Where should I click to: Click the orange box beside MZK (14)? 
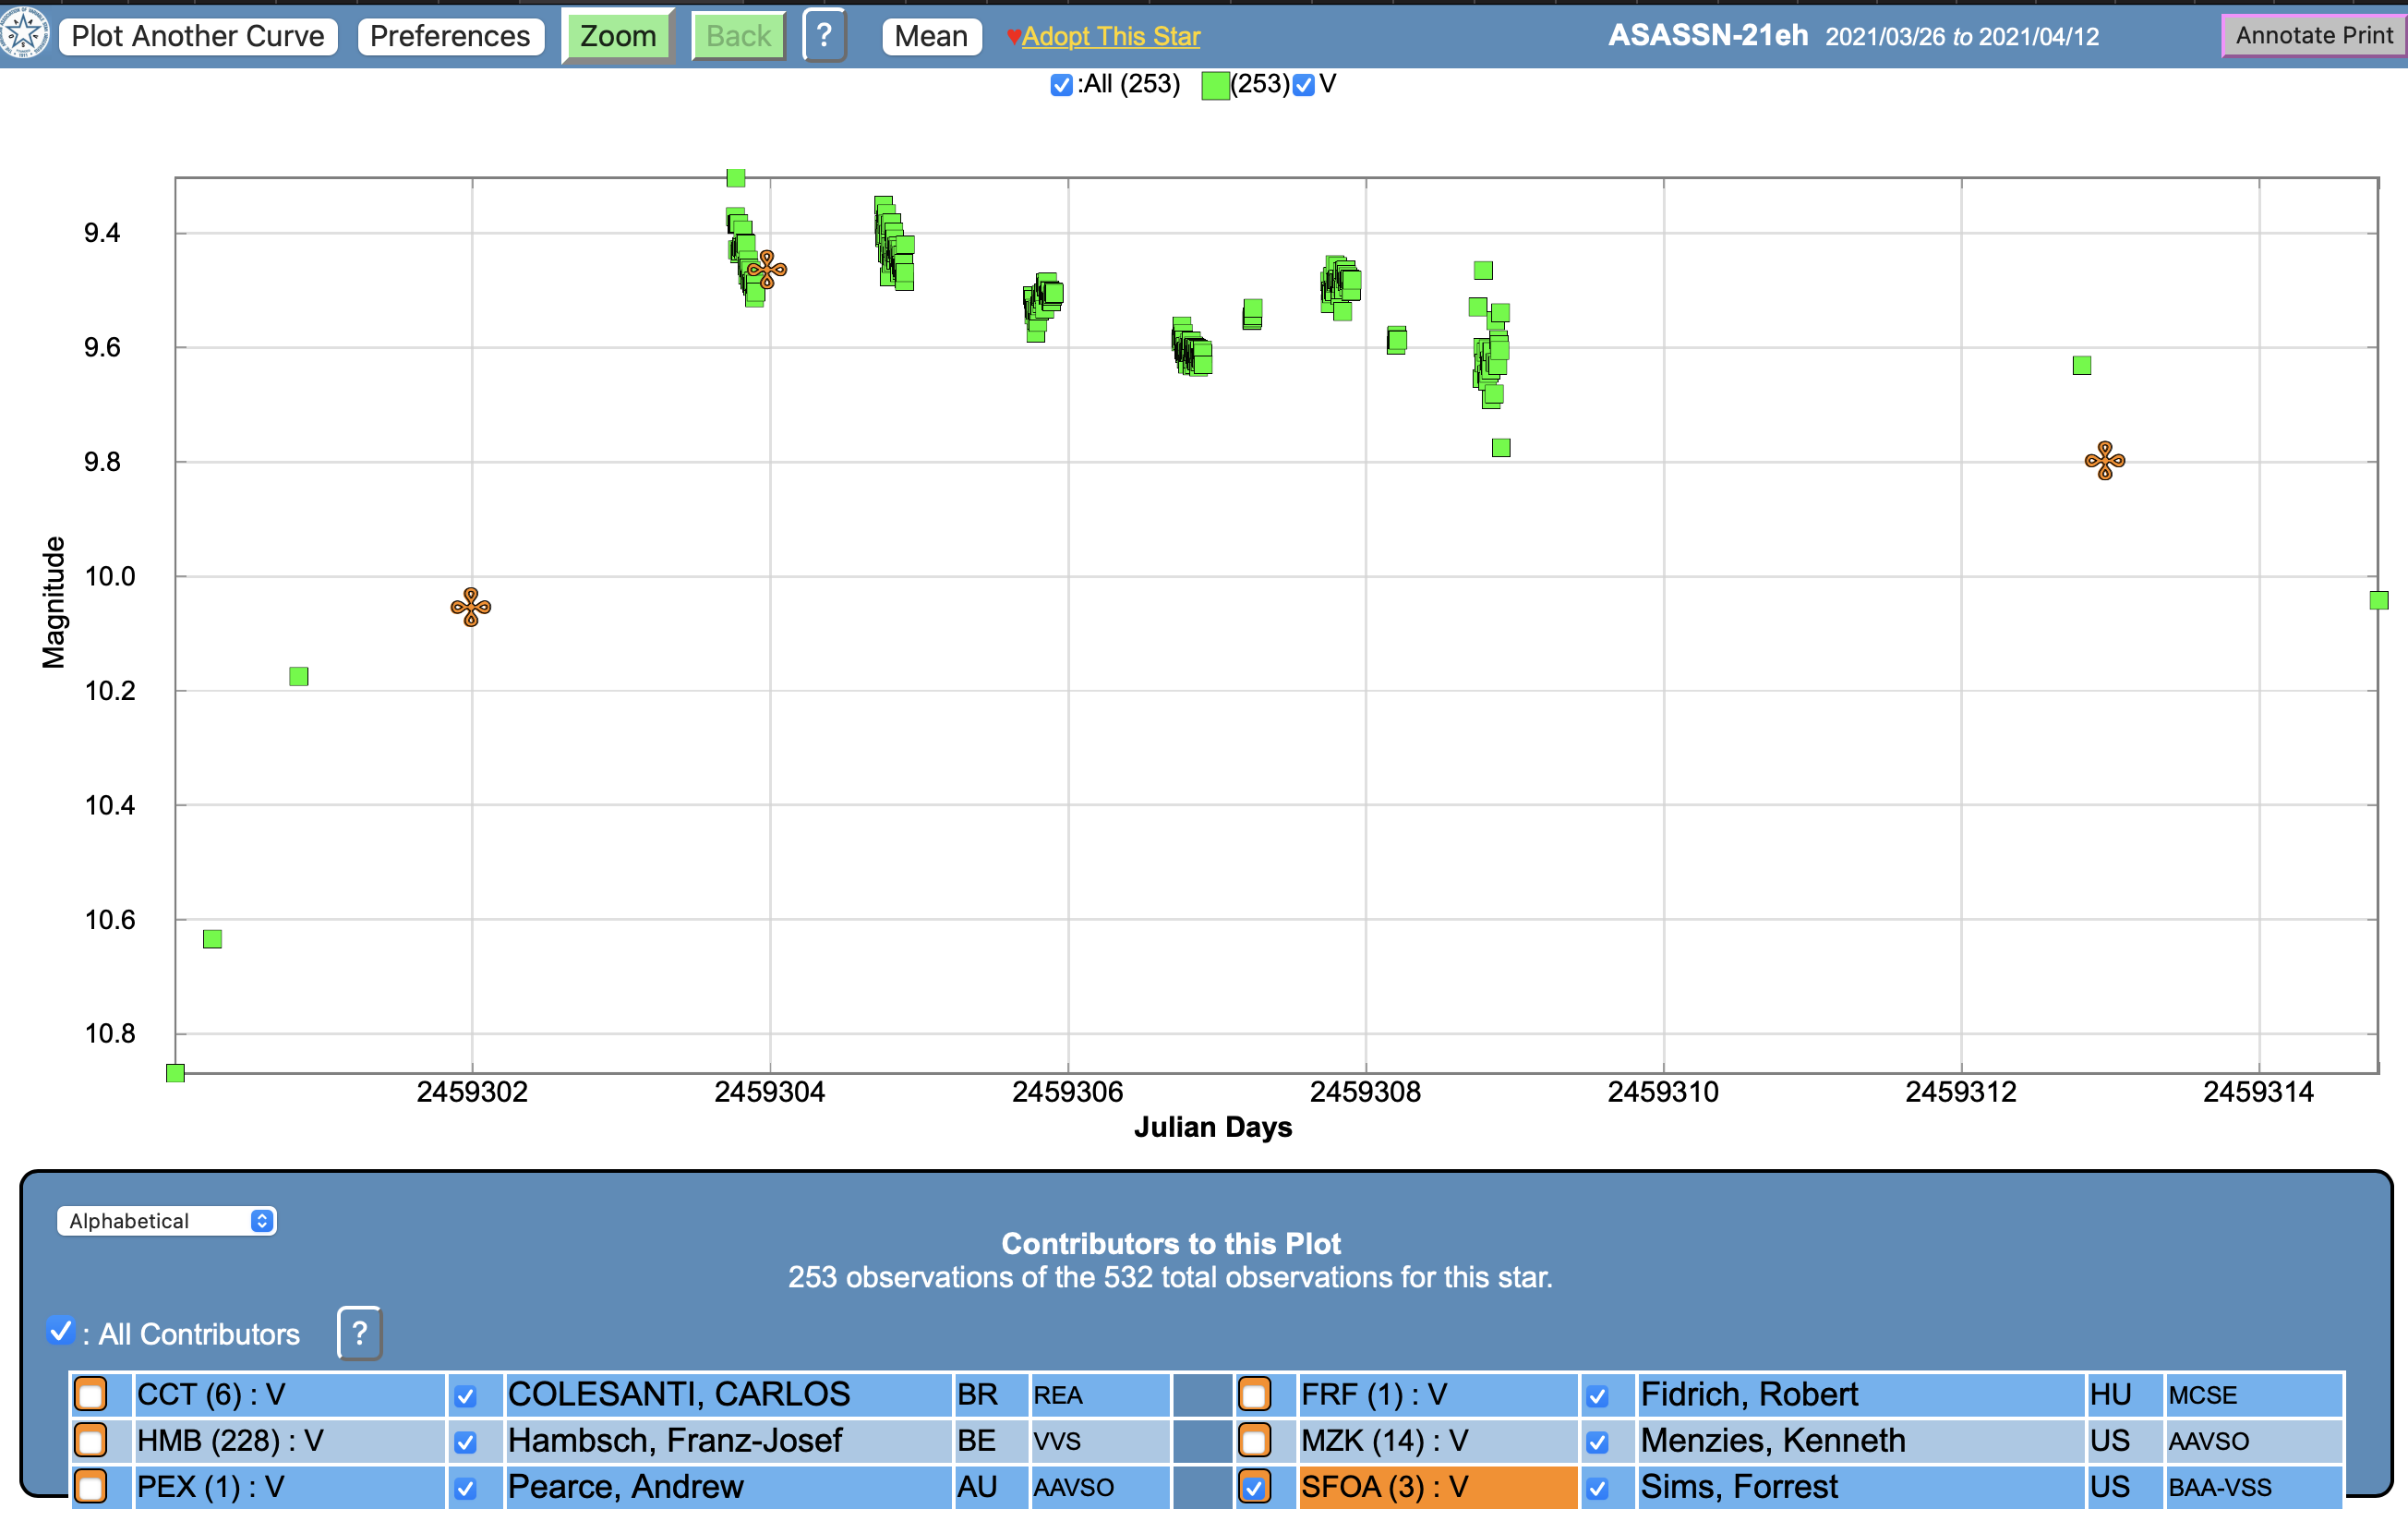pos(1254,1440)
